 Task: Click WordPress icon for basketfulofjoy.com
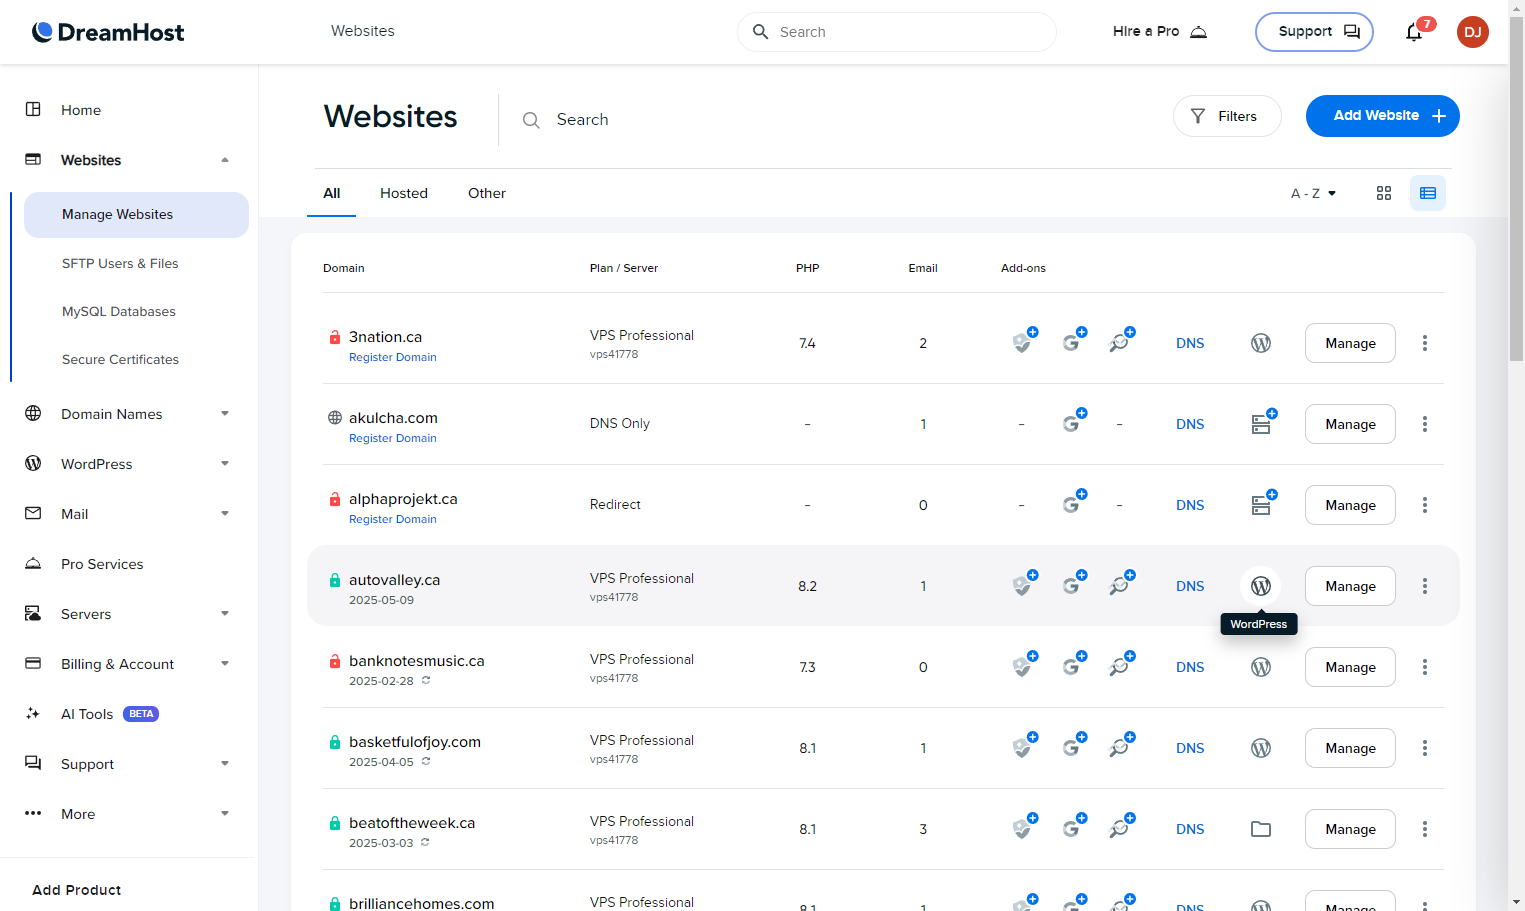coord(1261,748)
